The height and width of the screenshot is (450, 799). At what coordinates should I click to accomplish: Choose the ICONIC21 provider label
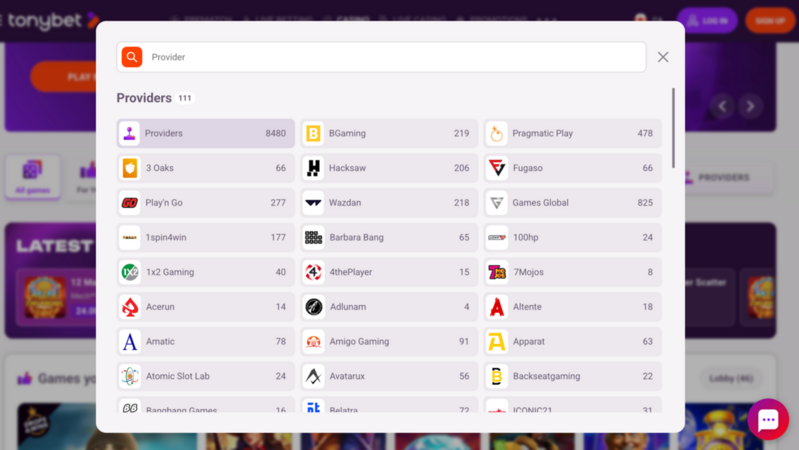[532, 409]
